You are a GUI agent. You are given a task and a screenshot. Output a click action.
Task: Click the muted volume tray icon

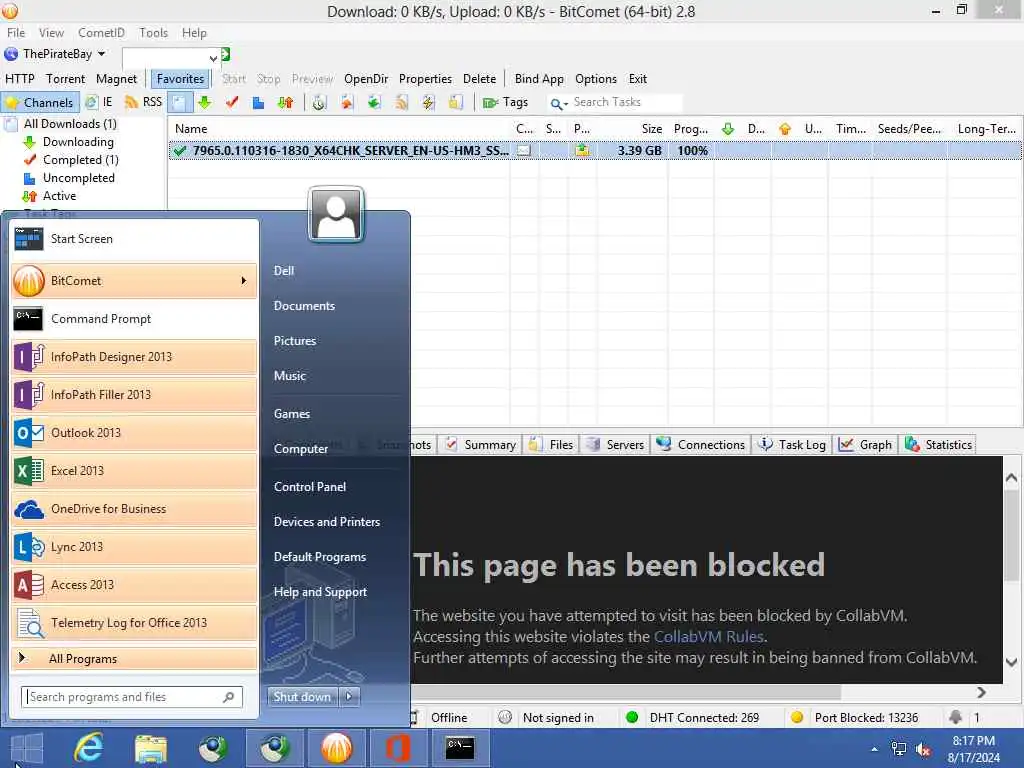(x=923, y=750)
